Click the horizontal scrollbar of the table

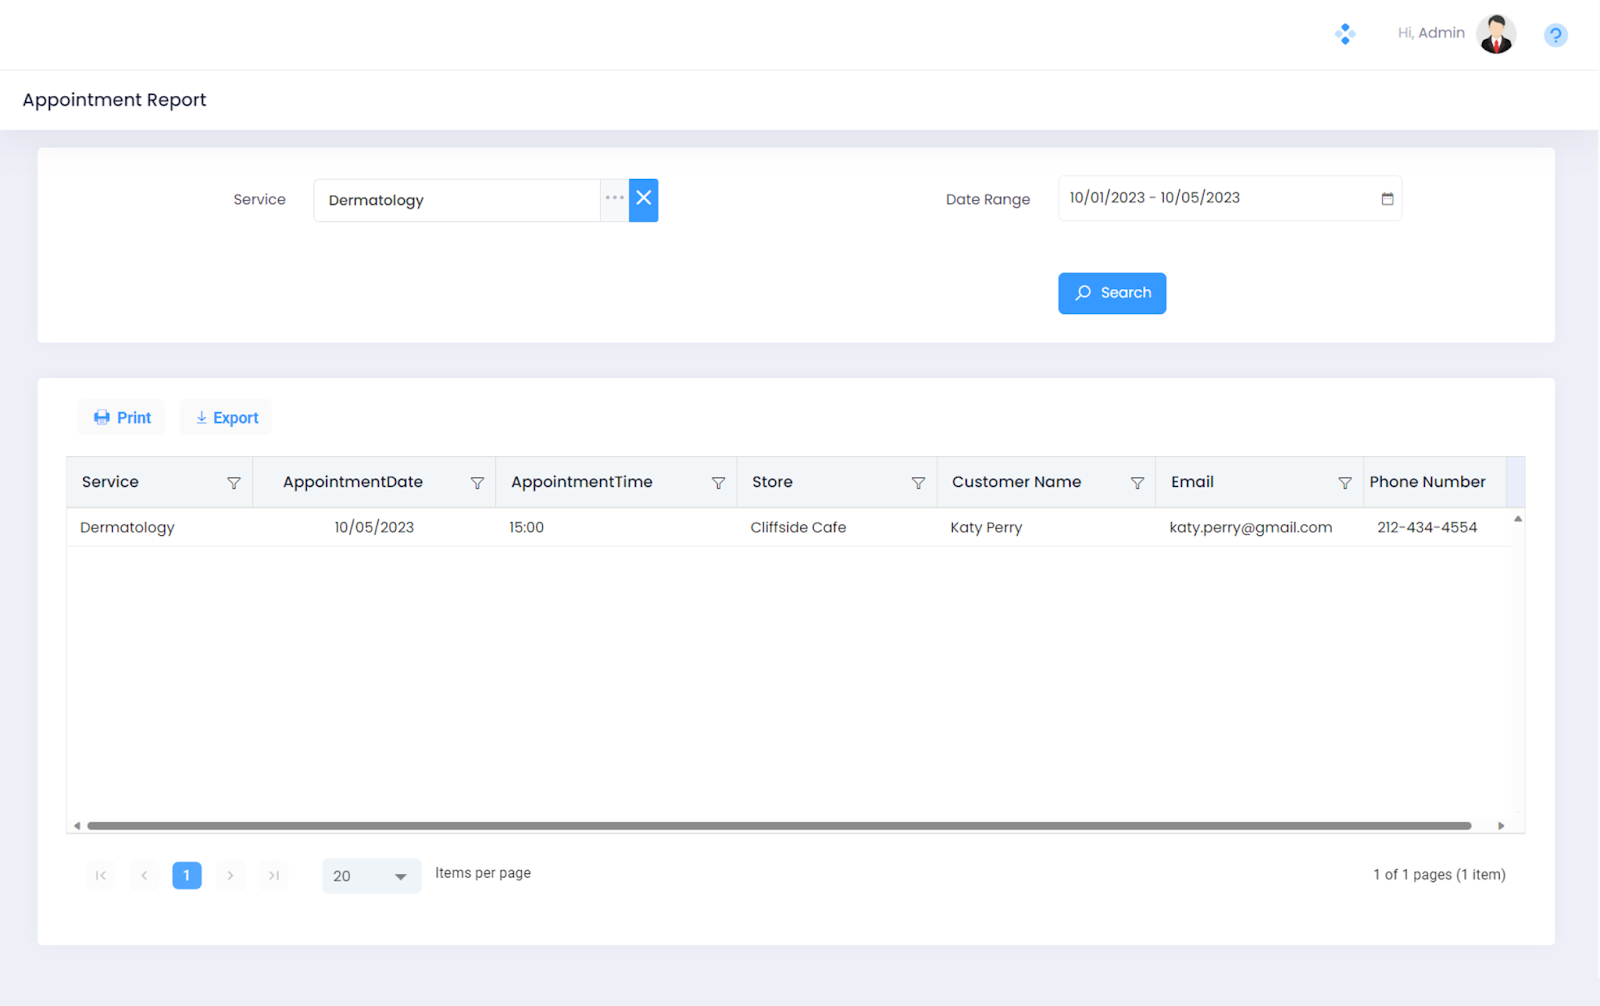coord(778,826)
